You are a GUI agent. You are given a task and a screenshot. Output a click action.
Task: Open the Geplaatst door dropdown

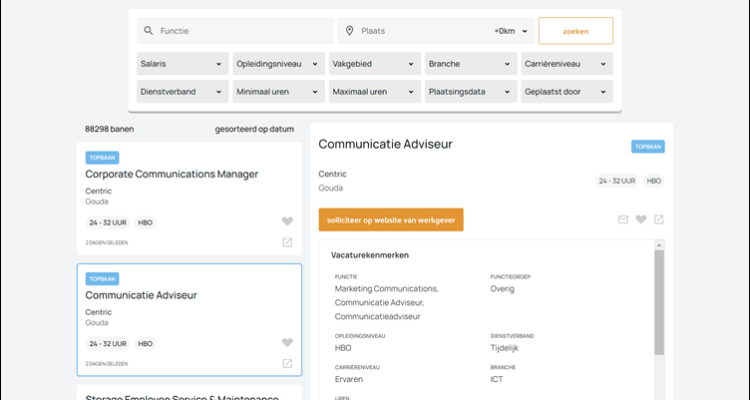565,91
